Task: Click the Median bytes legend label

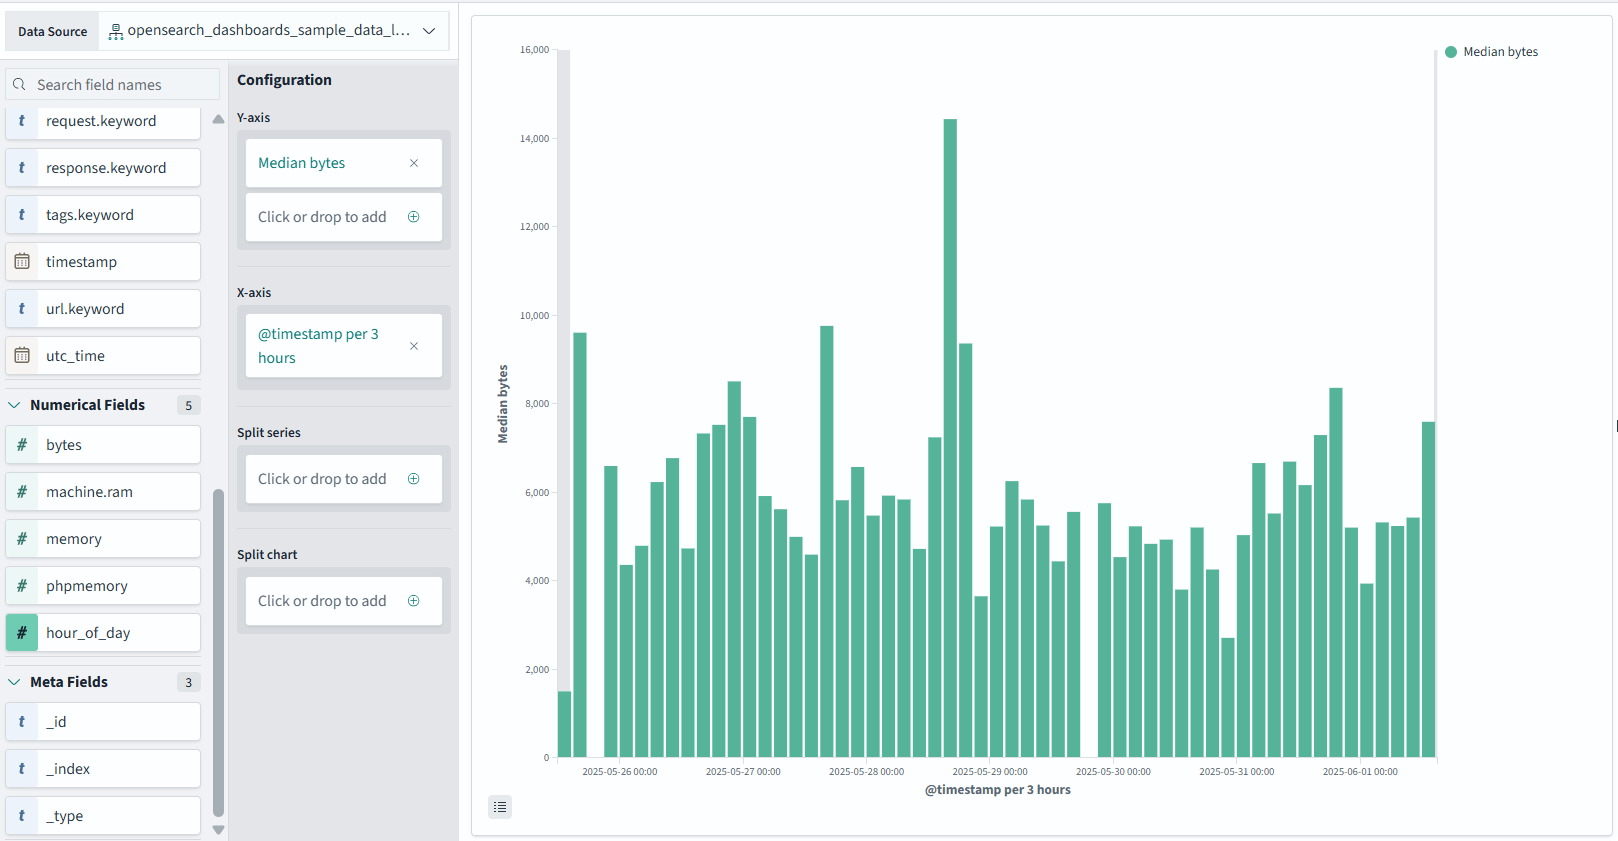Action: click(1500, 52)
